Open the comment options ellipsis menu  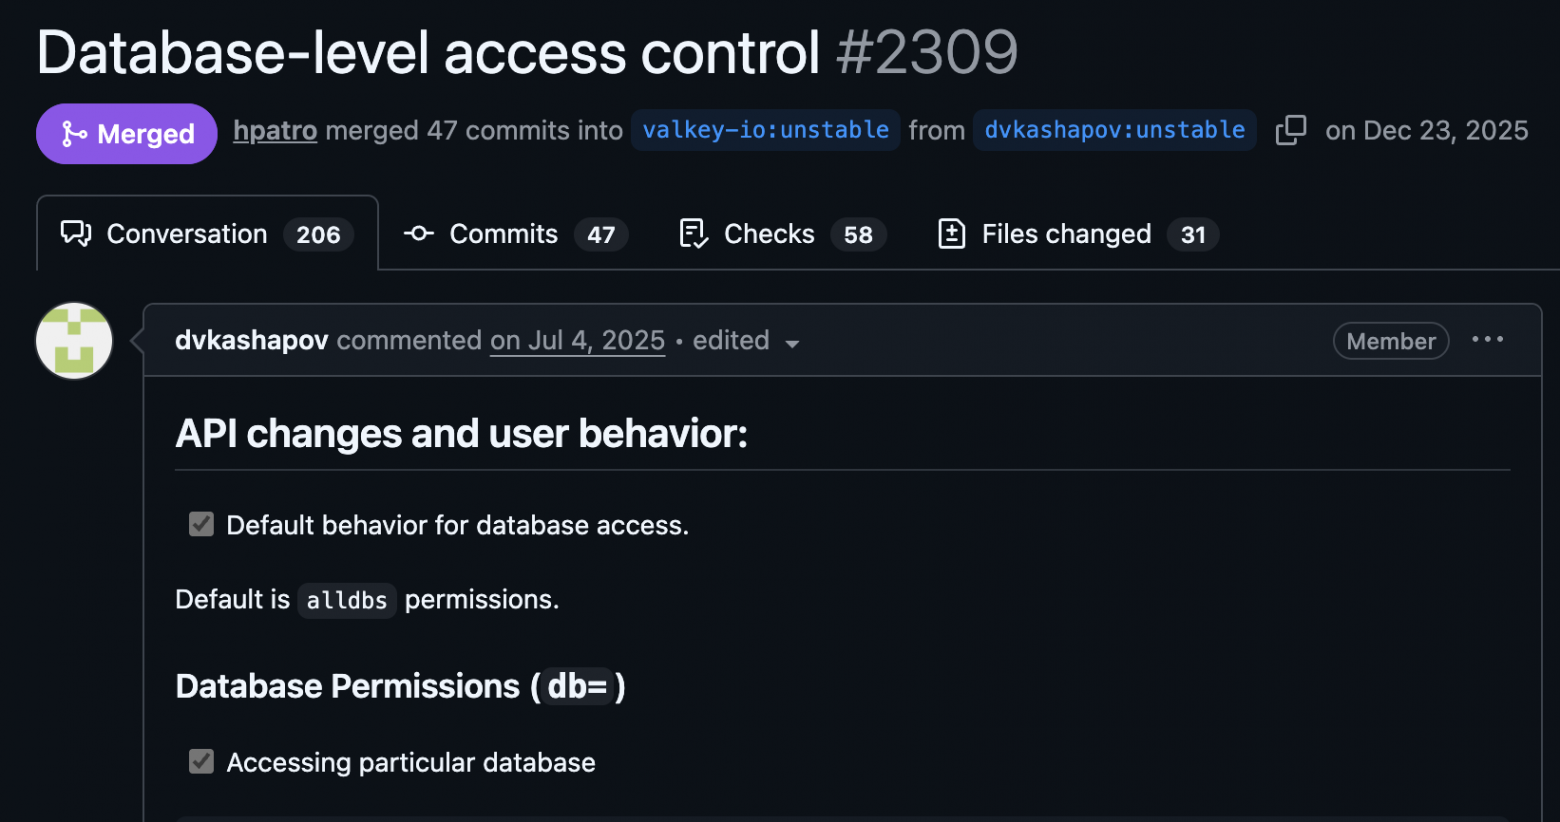point(1487,340)
